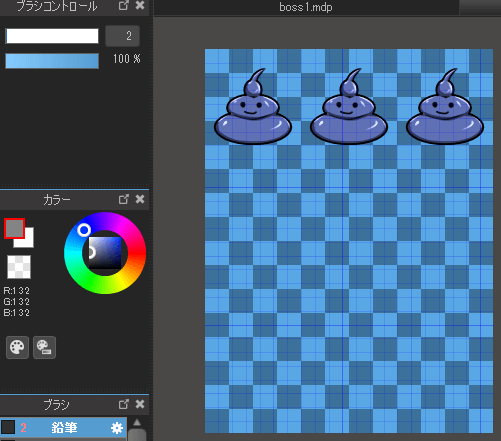Undock the Brush Control panel
The width and height of the screenshot is (501, 441).
click(124, 5)
